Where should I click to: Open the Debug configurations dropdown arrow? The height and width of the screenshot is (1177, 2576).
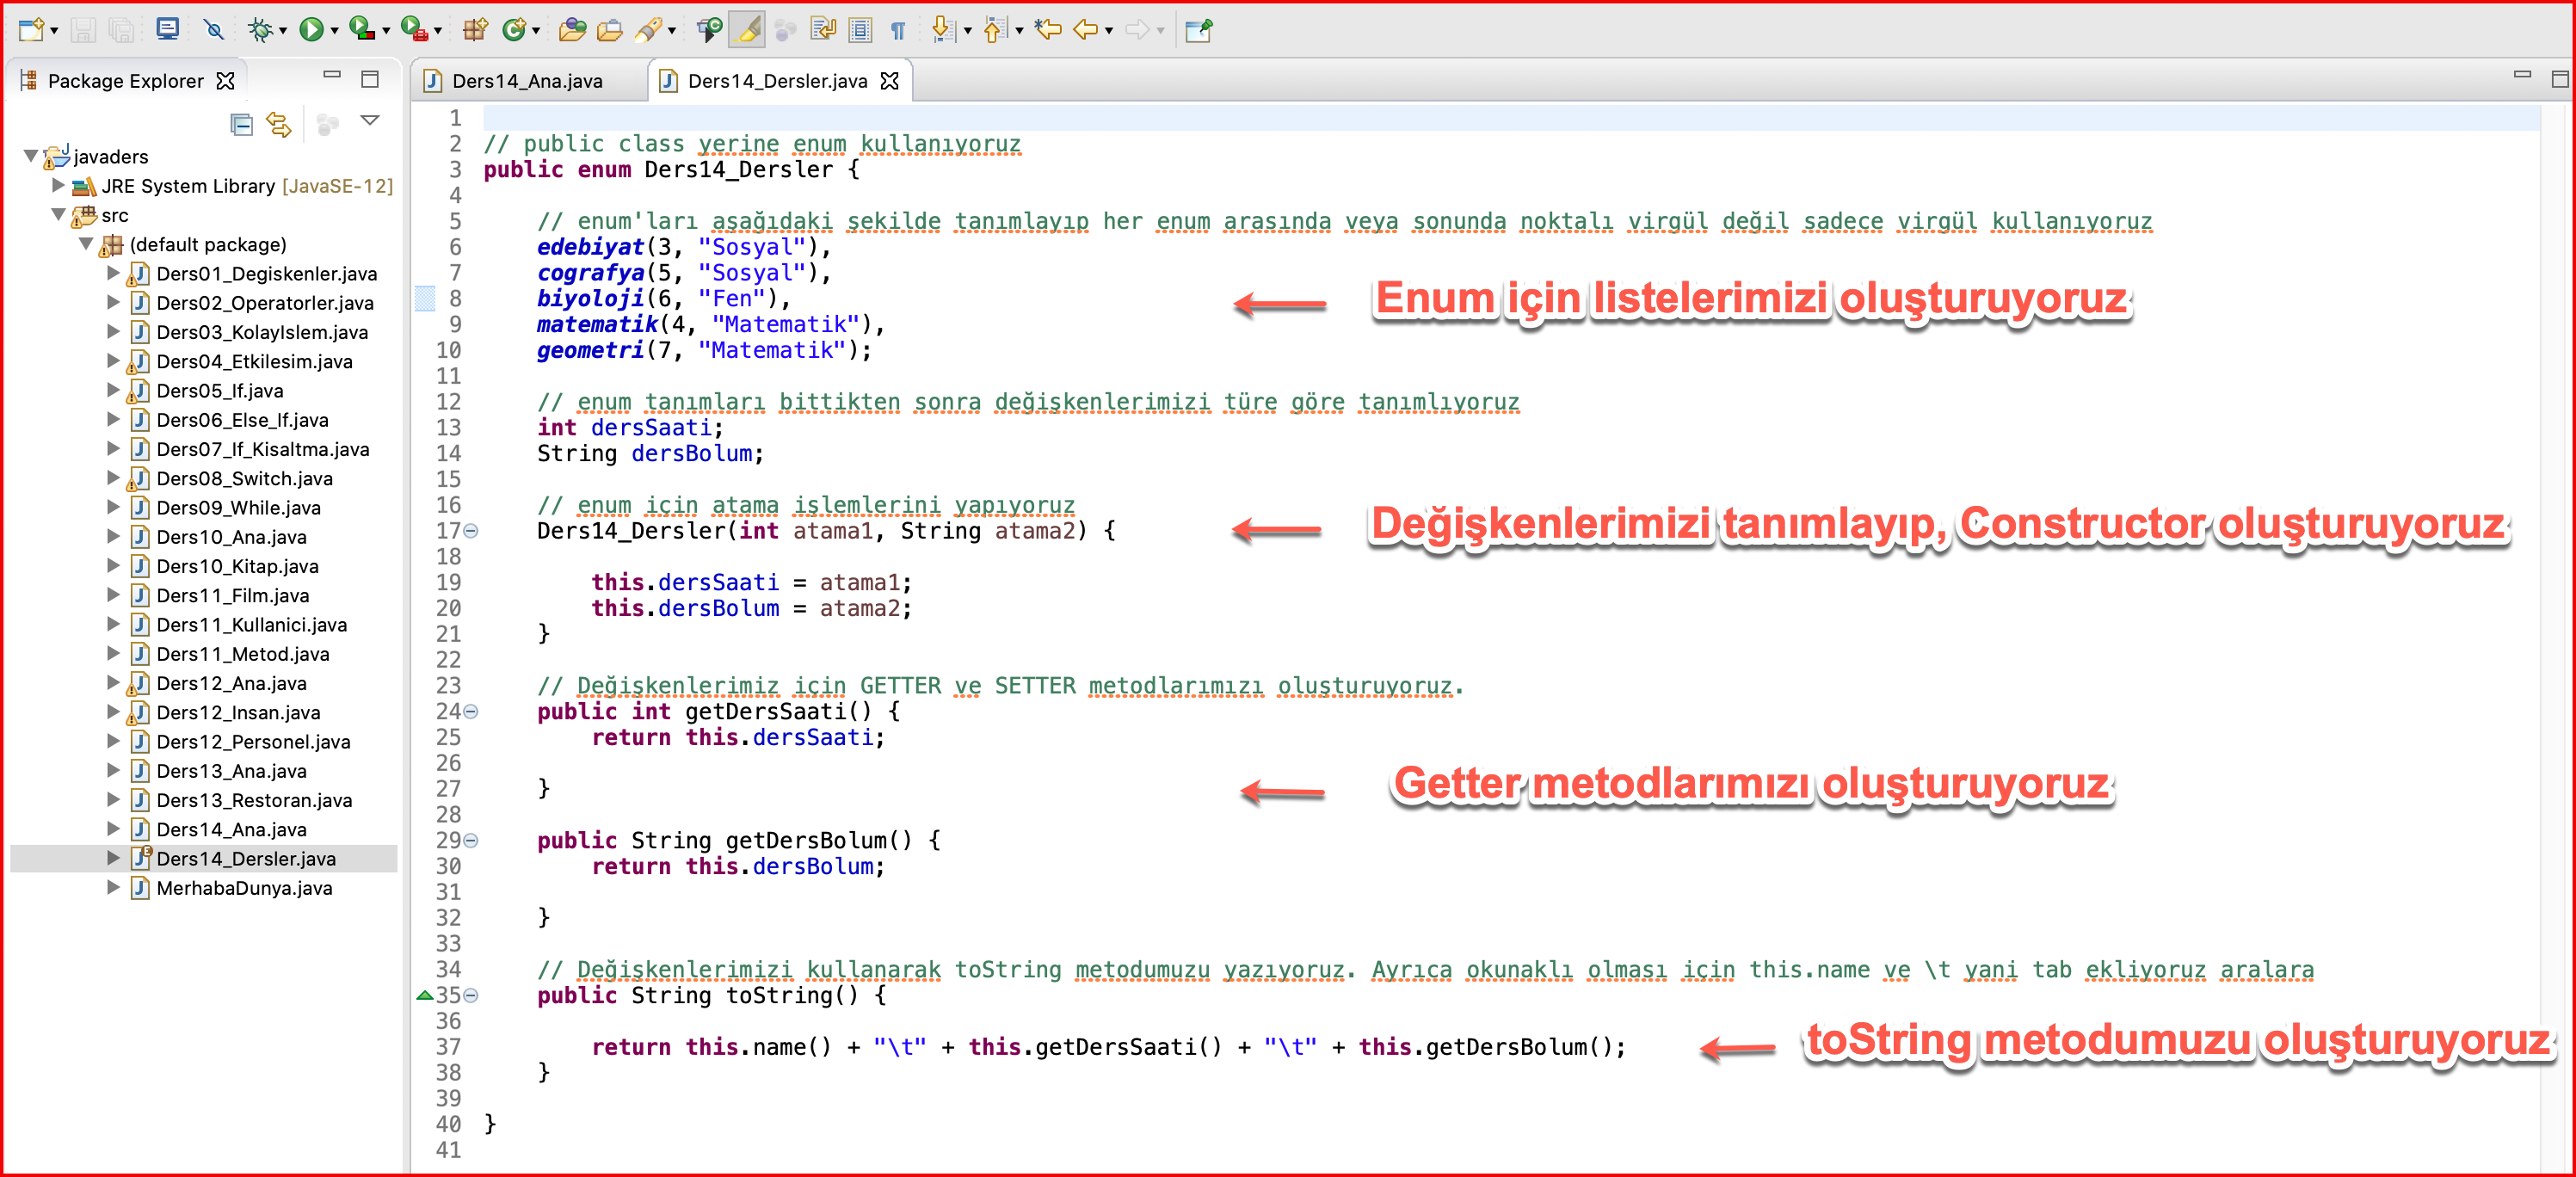283,31
